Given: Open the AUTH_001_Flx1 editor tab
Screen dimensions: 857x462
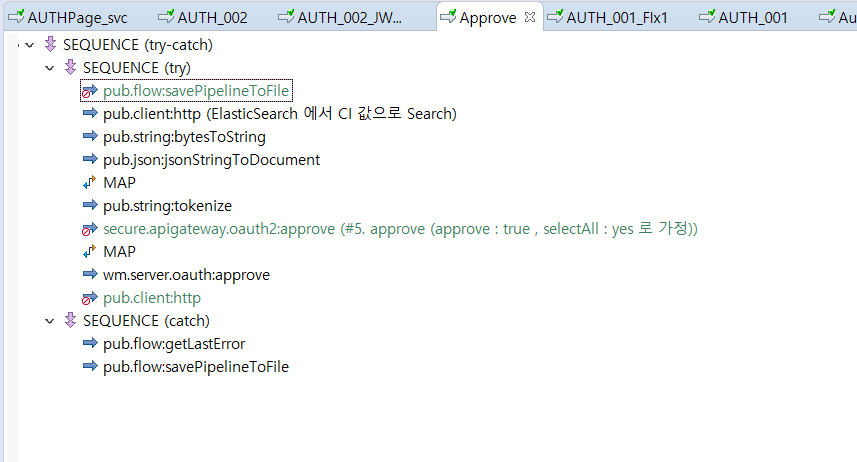Looking at the screenshot, I should (x=616, y=17).
